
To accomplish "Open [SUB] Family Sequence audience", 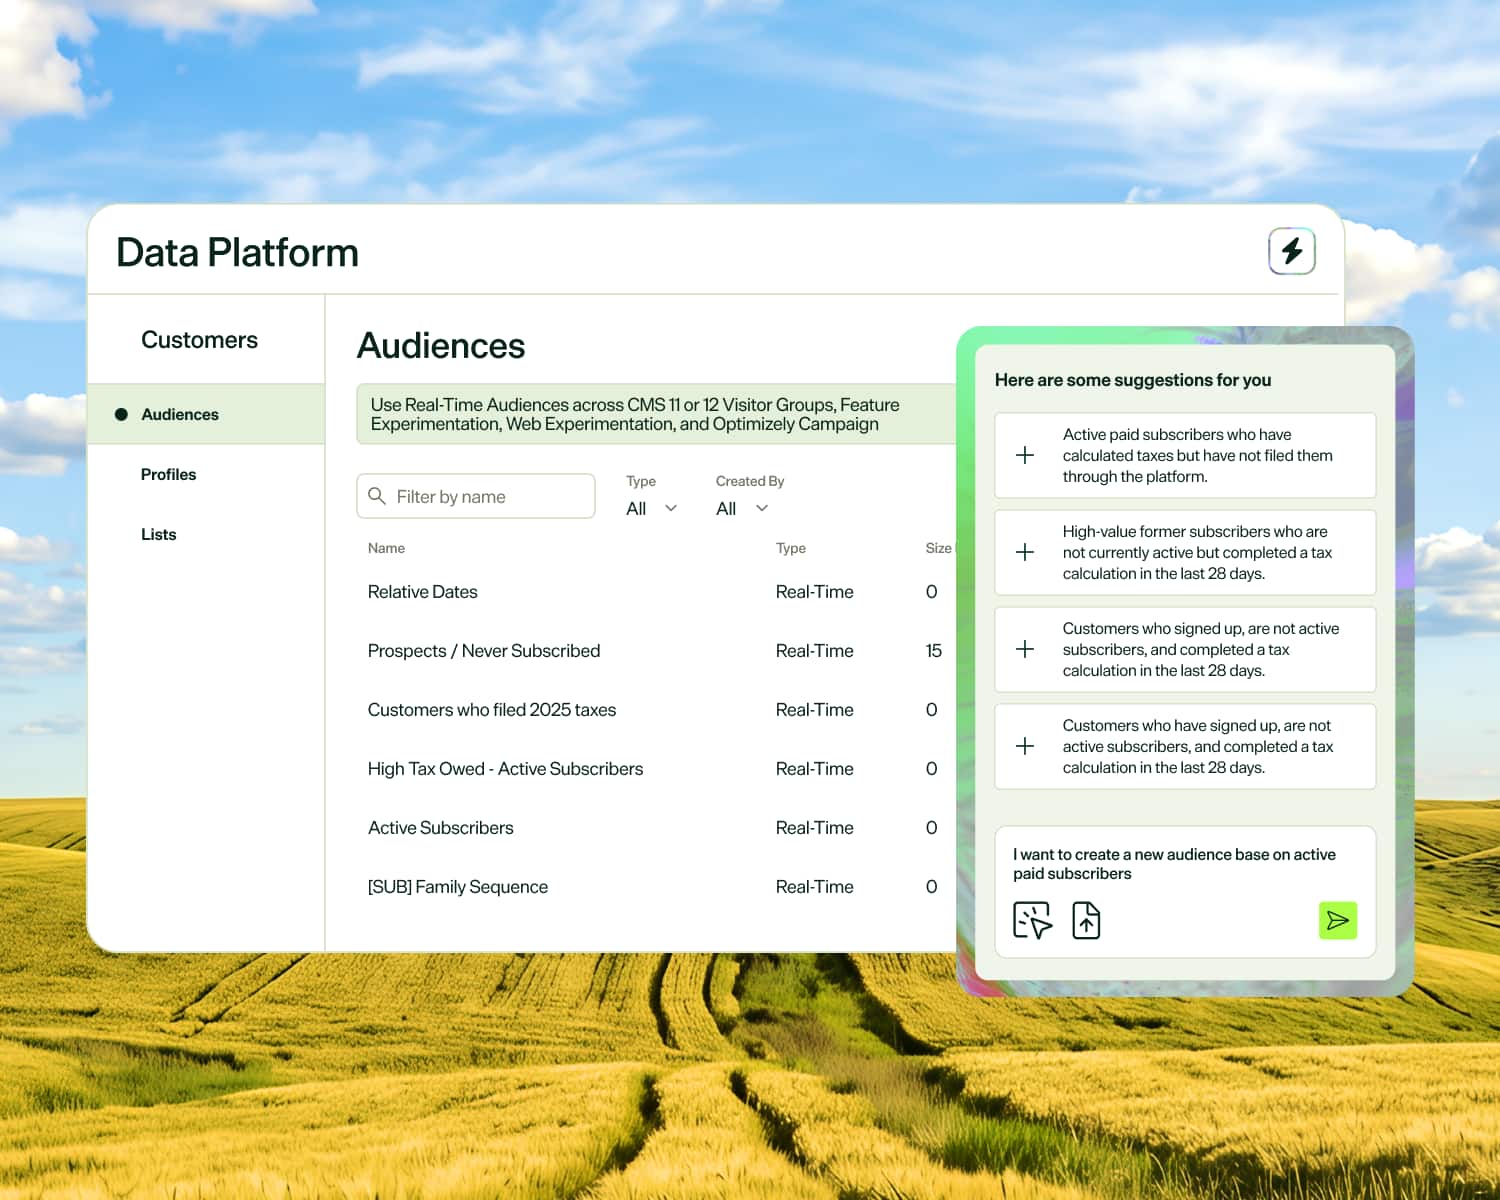I will [x=458, y=887].
